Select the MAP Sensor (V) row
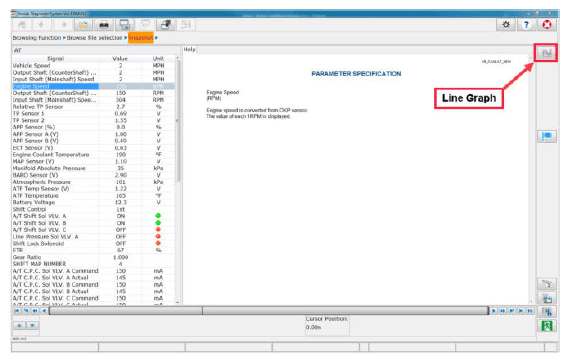 (94, 161)
